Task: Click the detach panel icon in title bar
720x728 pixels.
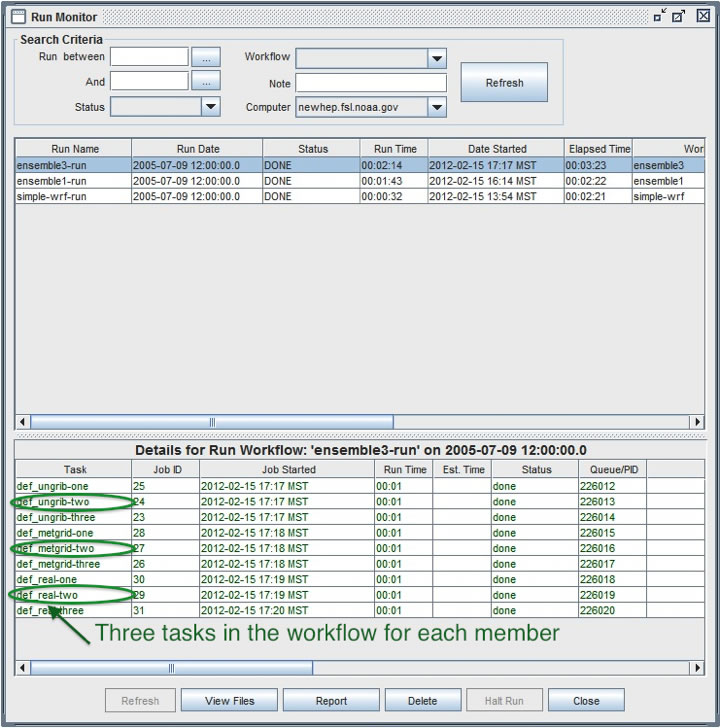Action: click(660, 15)
